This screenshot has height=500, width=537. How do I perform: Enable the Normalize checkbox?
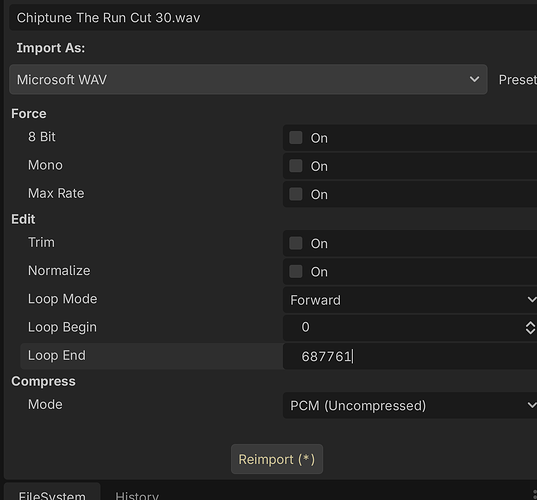click(296, 271)
